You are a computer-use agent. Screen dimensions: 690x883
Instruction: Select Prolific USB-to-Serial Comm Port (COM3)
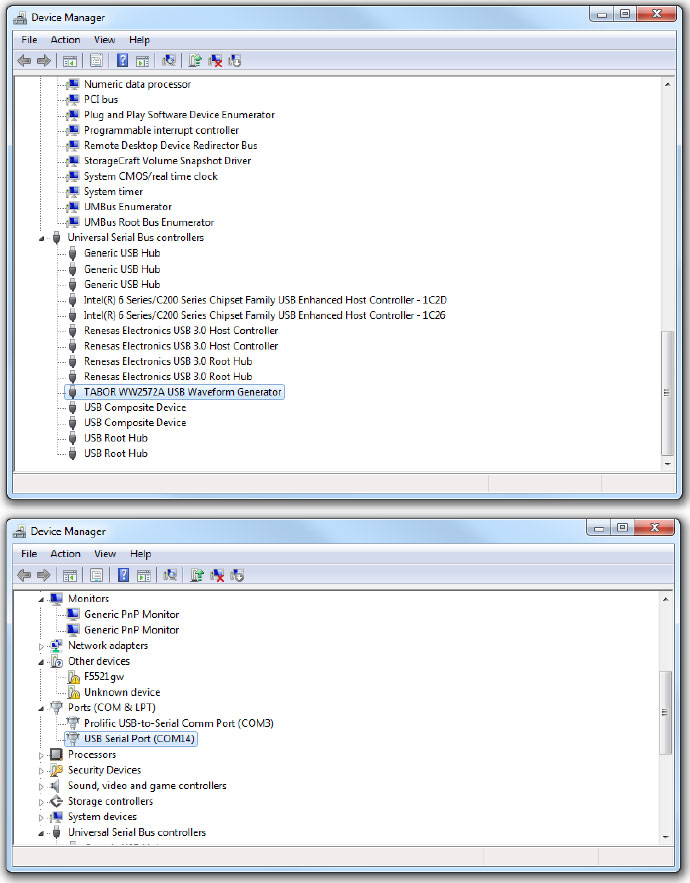[178, 723]
